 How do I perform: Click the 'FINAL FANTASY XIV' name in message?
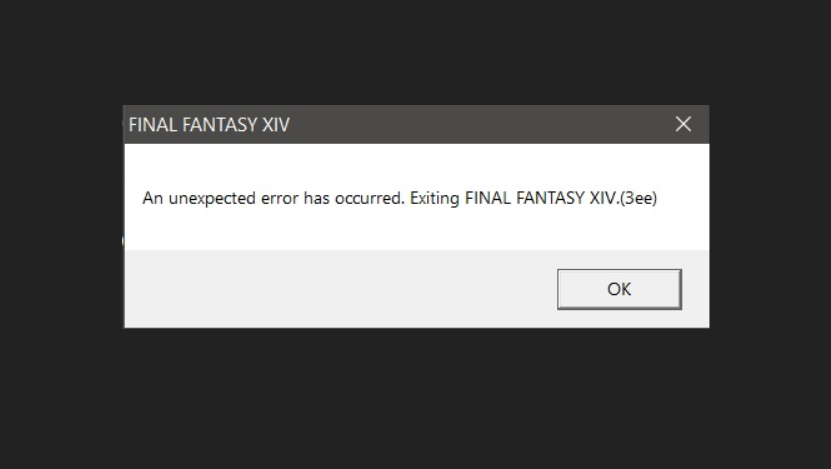[541, 198]
